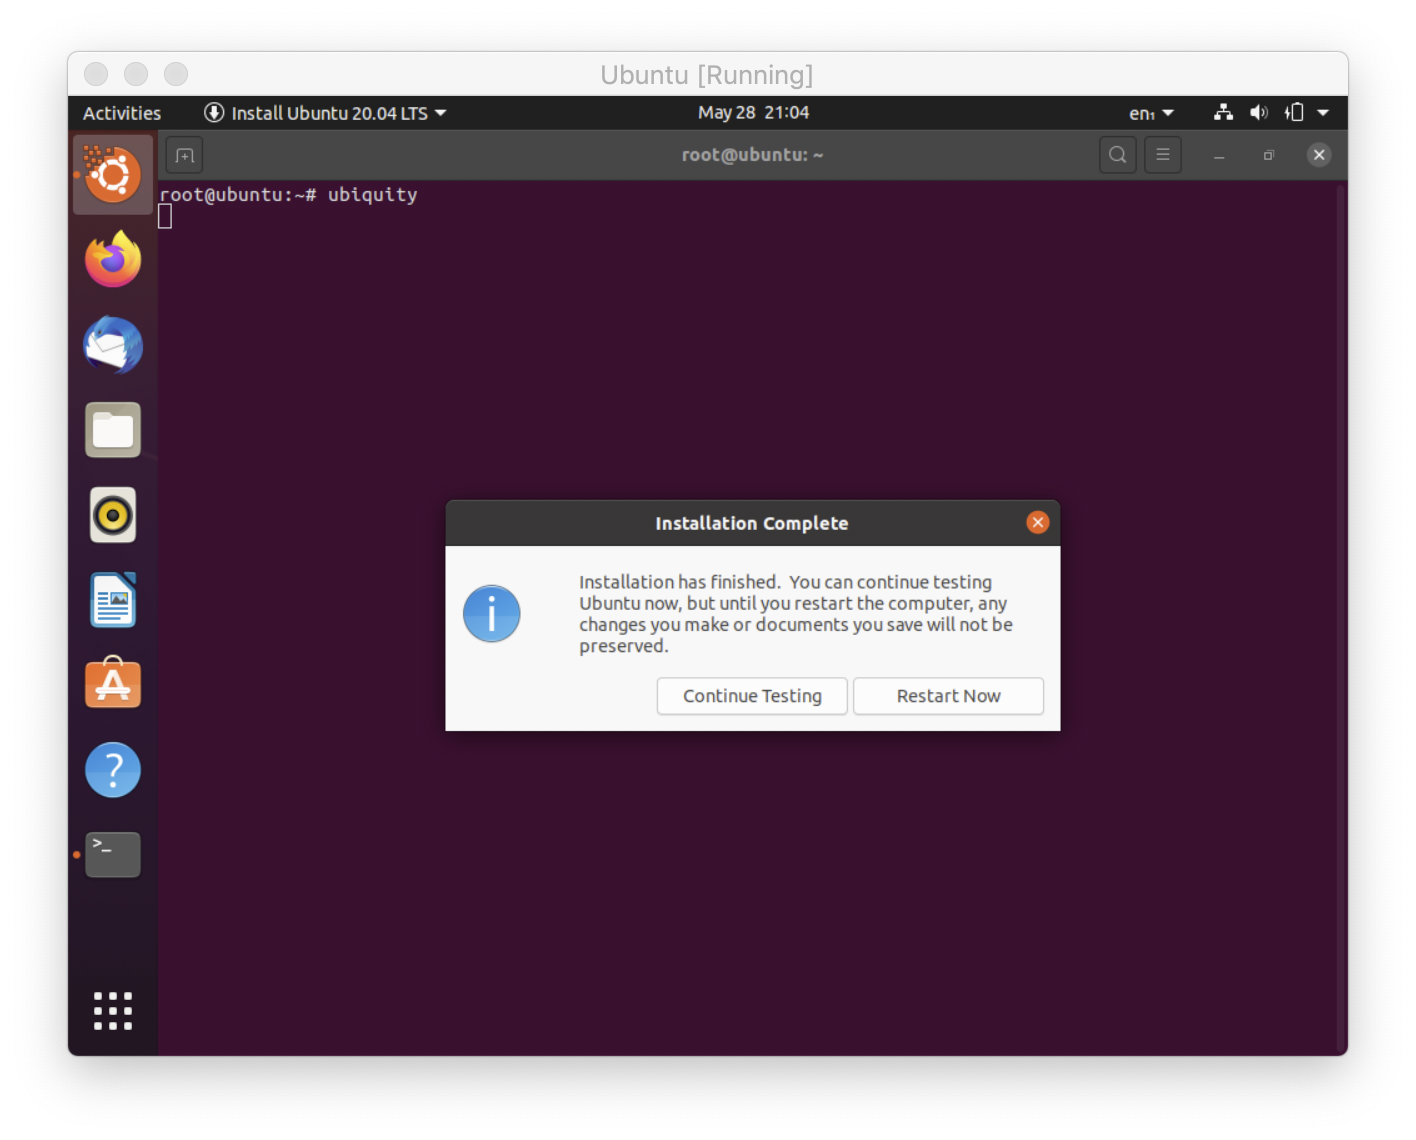This screenshot has height=1140, width=1416.
Task: Click the Installation Complete title bar text
Action: click(752, 523)
